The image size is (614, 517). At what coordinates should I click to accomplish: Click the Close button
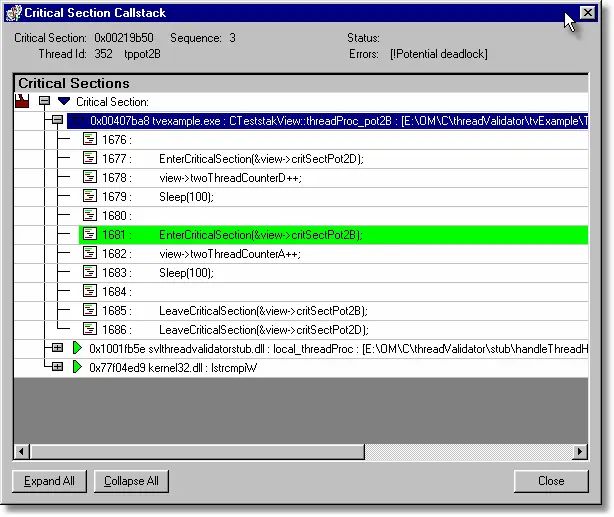coord(551,481)
